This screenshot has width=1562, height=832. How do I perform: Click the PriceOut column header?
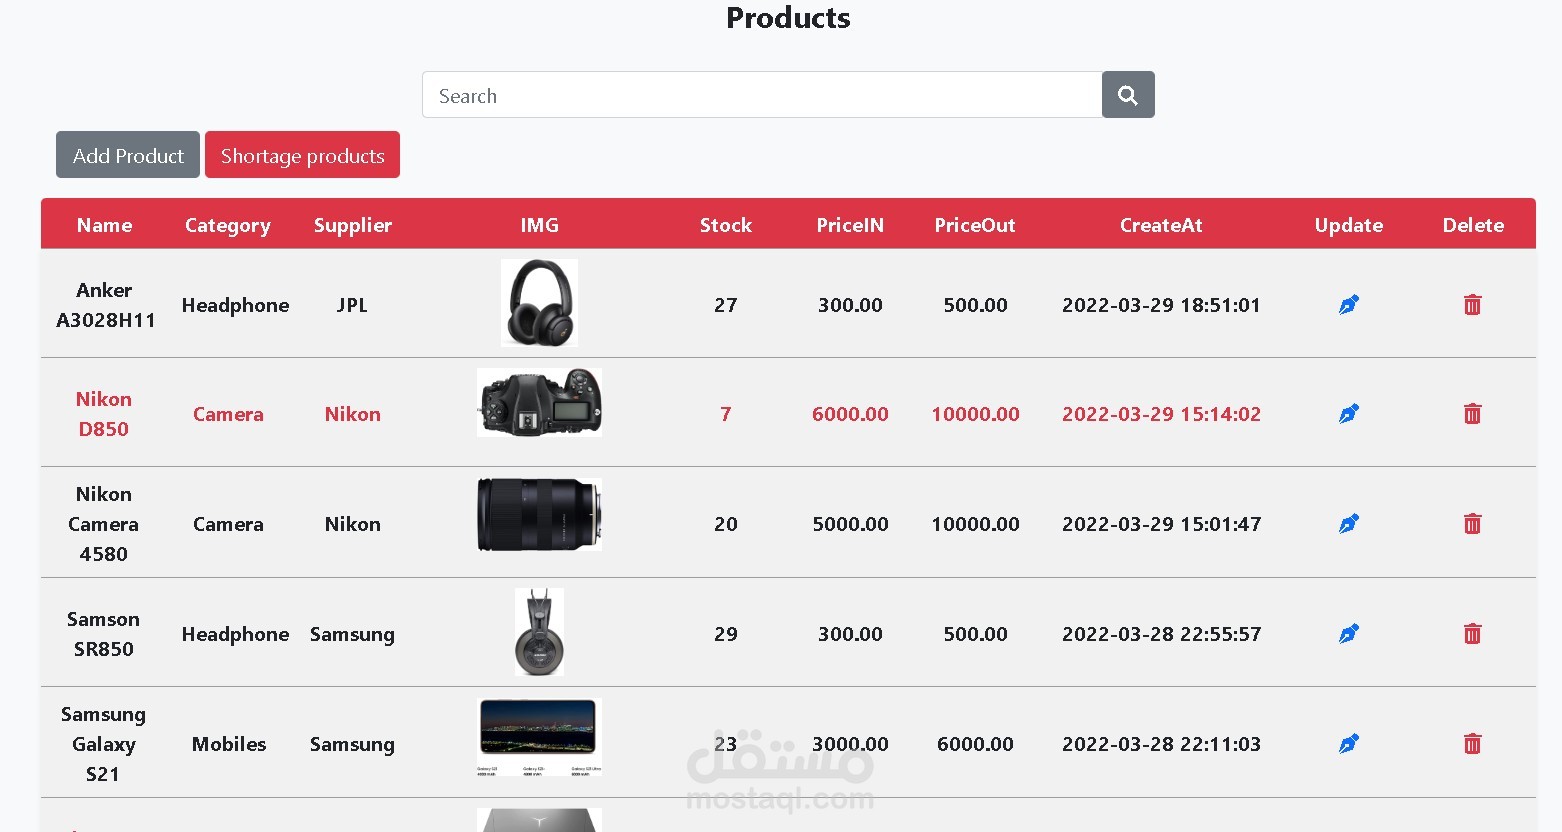click(975, 225)
